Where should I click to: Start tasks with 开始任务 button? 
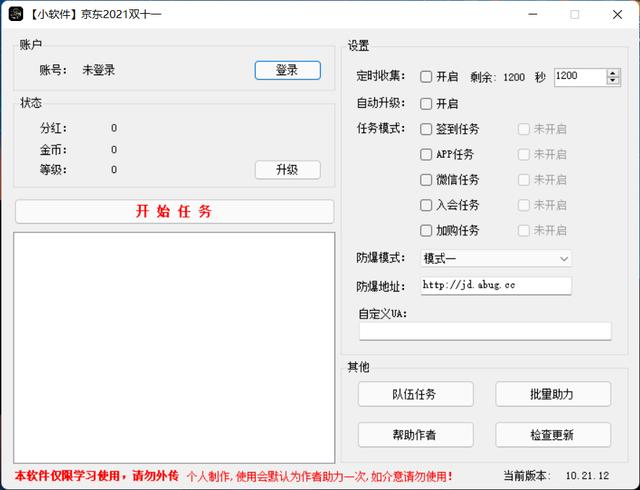tap(174, 212)
